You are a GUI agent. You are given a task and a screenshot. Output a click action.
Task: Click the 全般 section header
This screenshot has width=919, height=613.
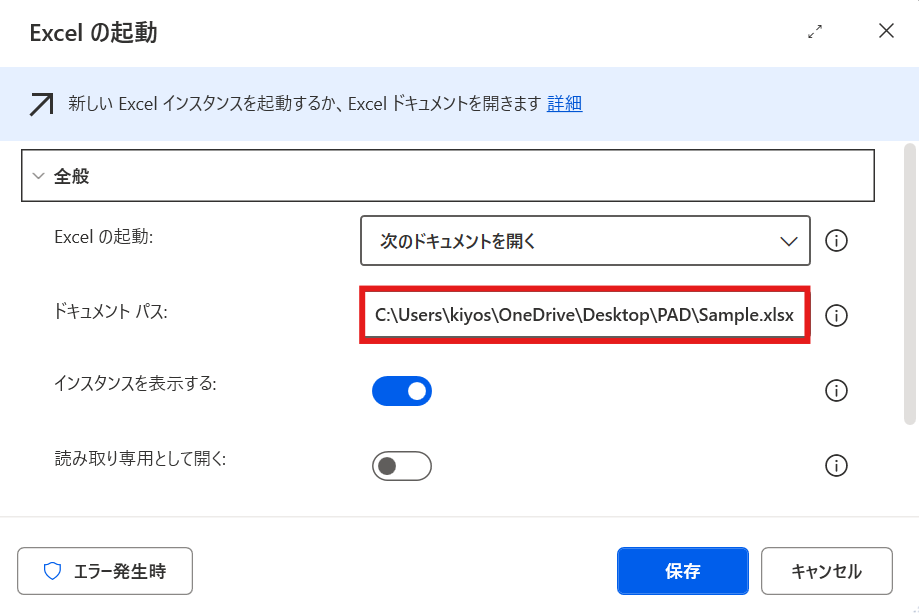[448, 176]
